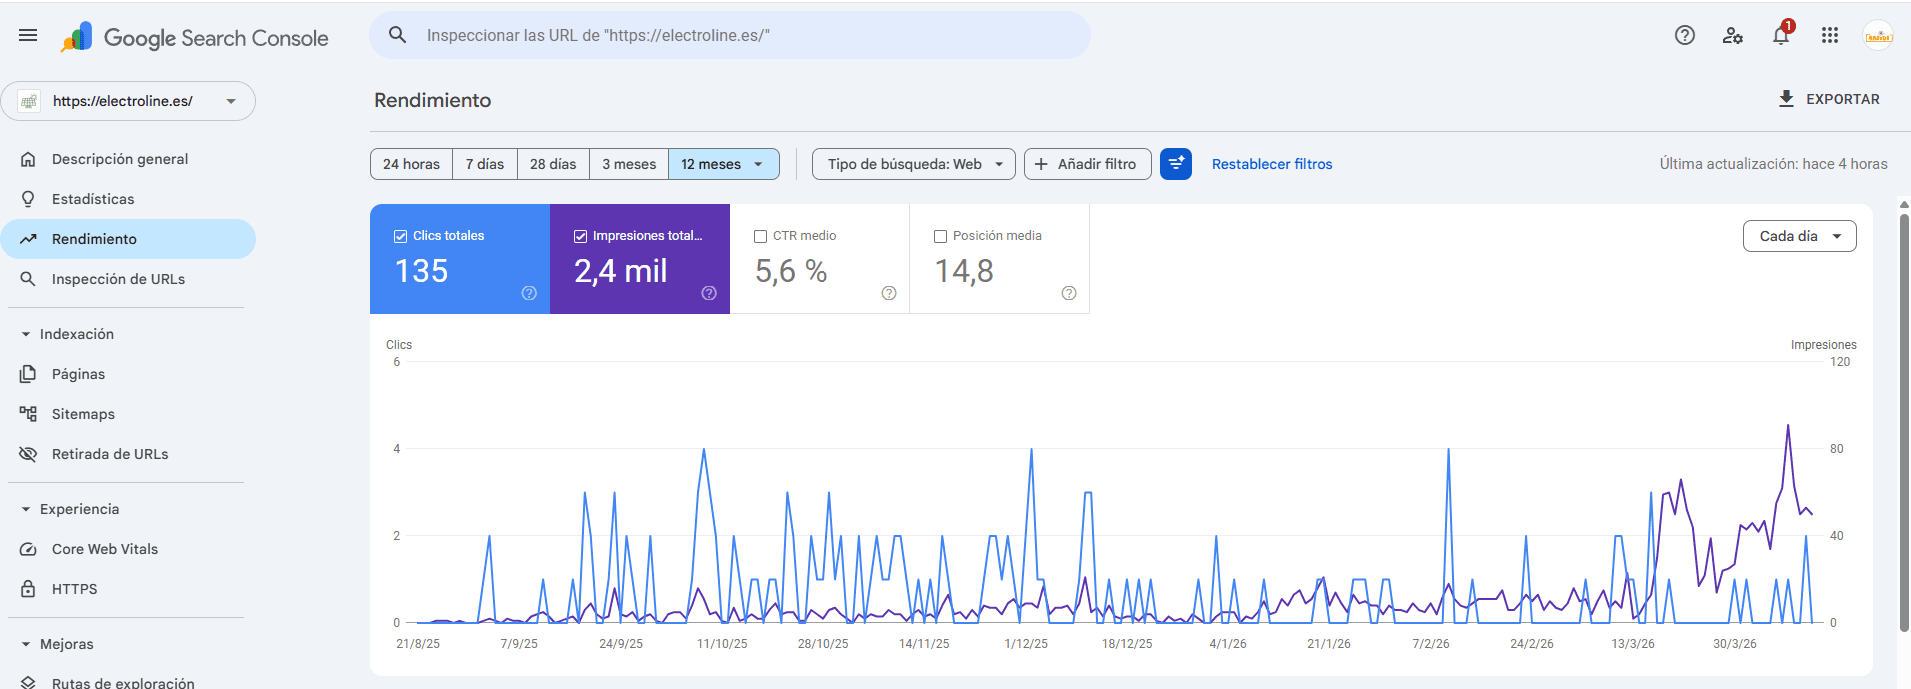
Task: Click the export download icon
Action: point(1787,99)
